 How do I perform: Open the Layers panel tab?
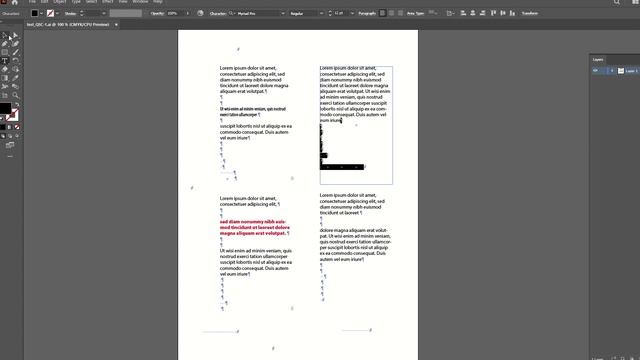[598, 60]
